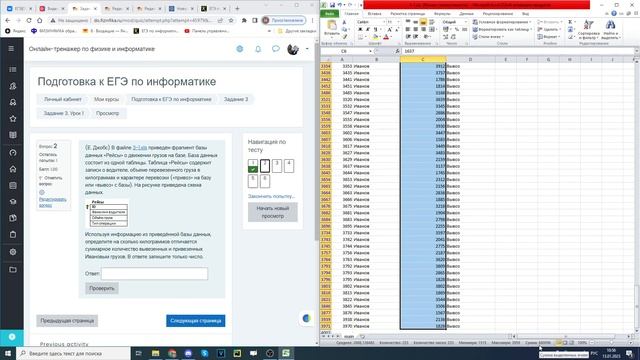Open notifications bell on the trainer site

[258, 49]
